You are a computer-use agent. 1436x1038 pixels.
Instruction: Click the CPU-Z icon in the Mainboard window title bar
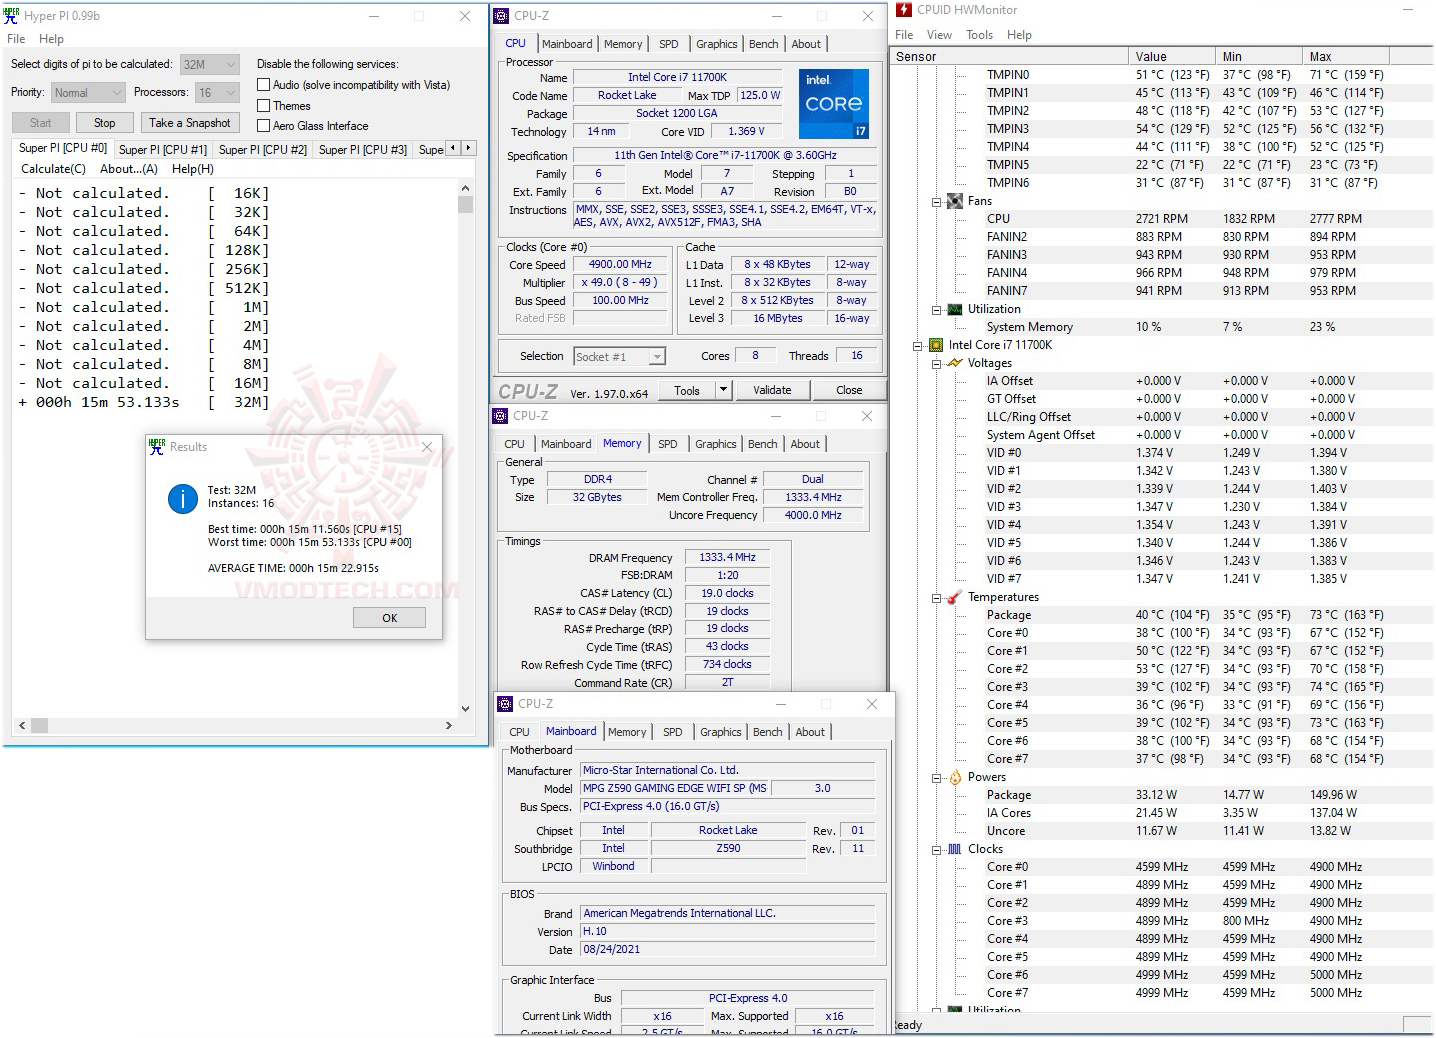point(506,703)
